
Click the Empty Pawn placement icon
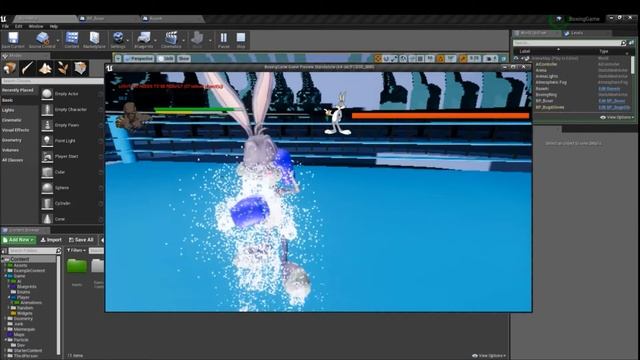(x=47, y=125)
